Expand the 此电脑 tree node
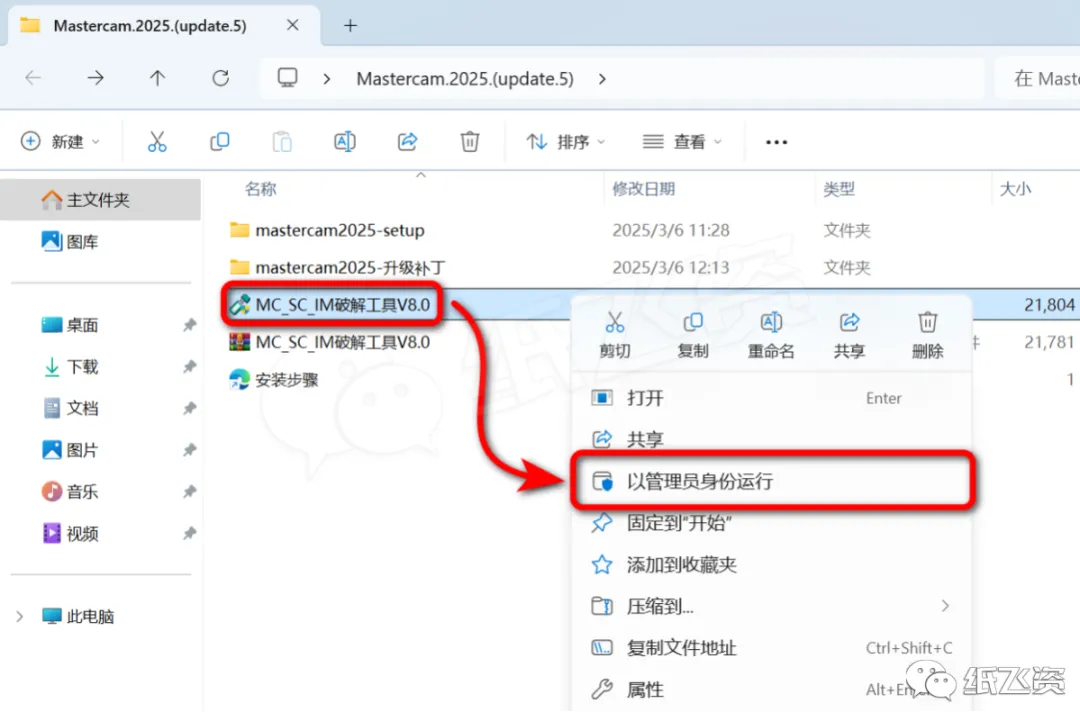The height and width of the screenshot is (712, 1080). tap(19, 616)
